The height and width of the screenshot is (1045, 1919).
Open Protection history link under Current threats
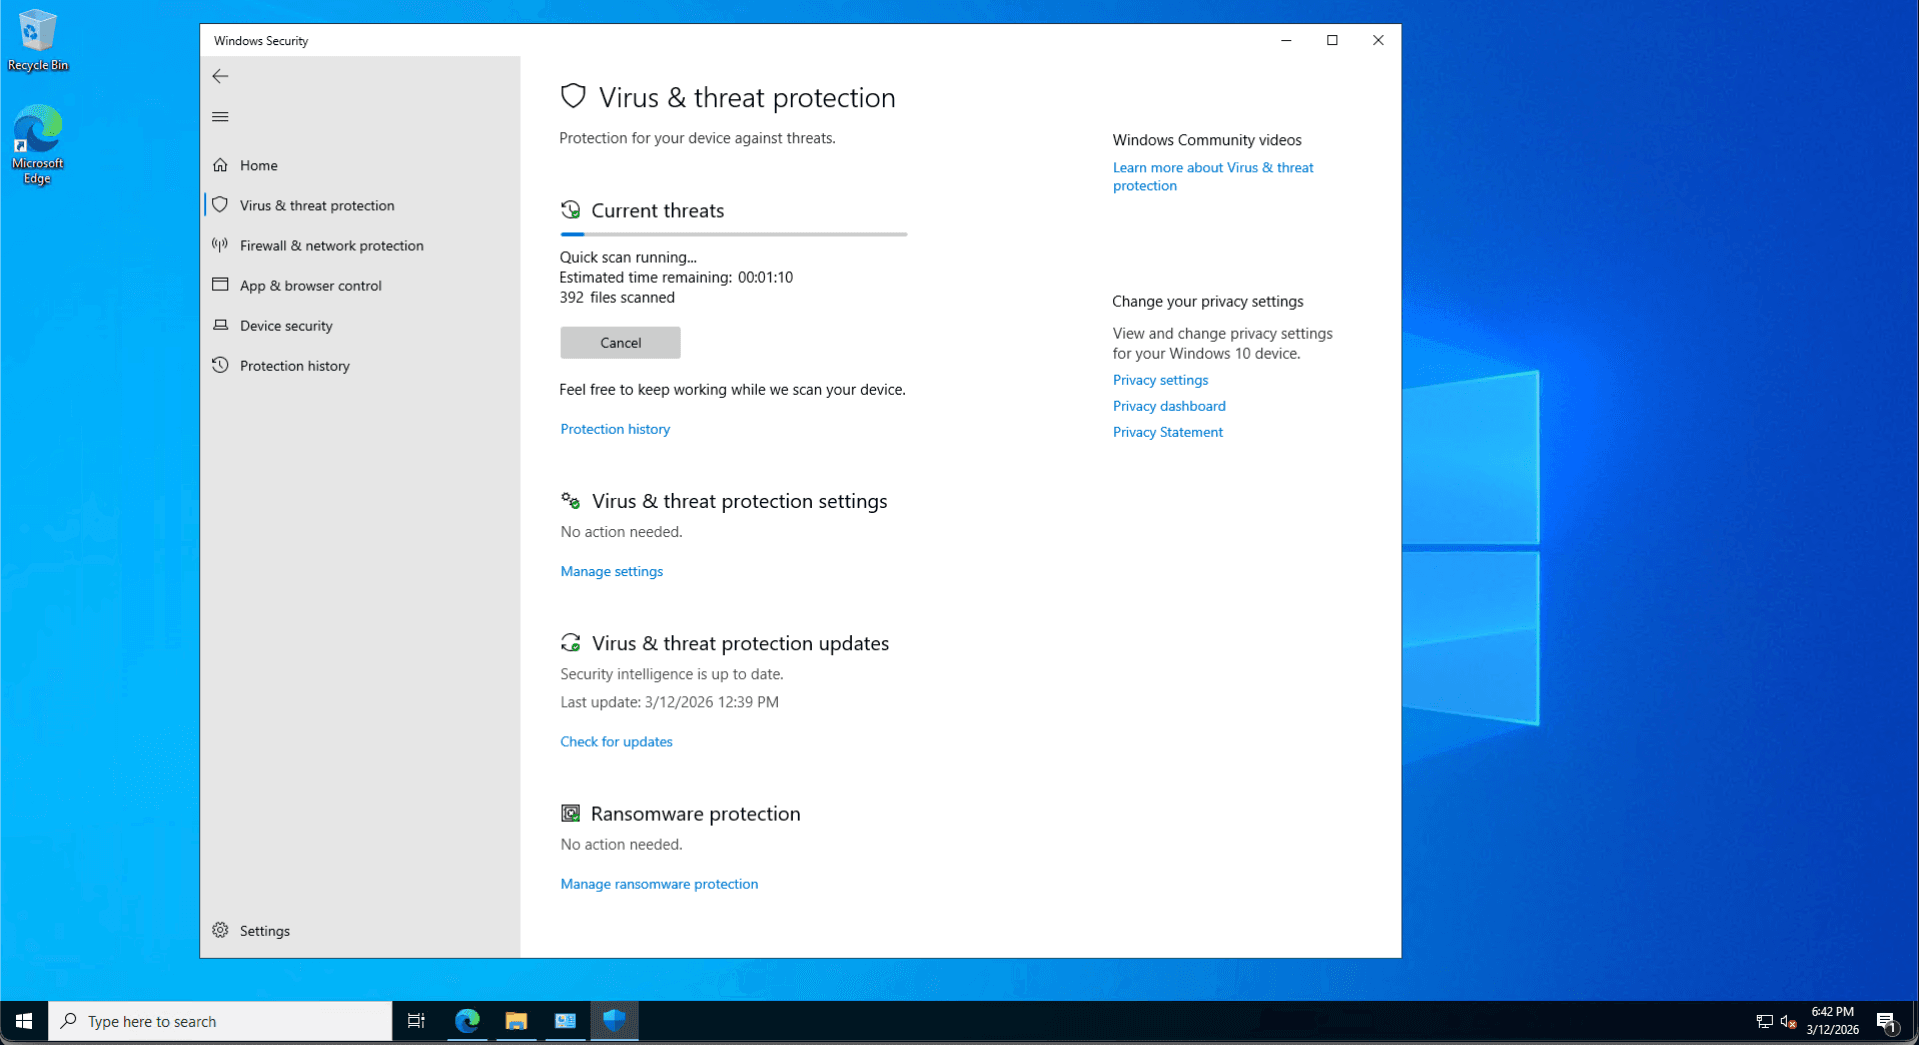[615, 429]
